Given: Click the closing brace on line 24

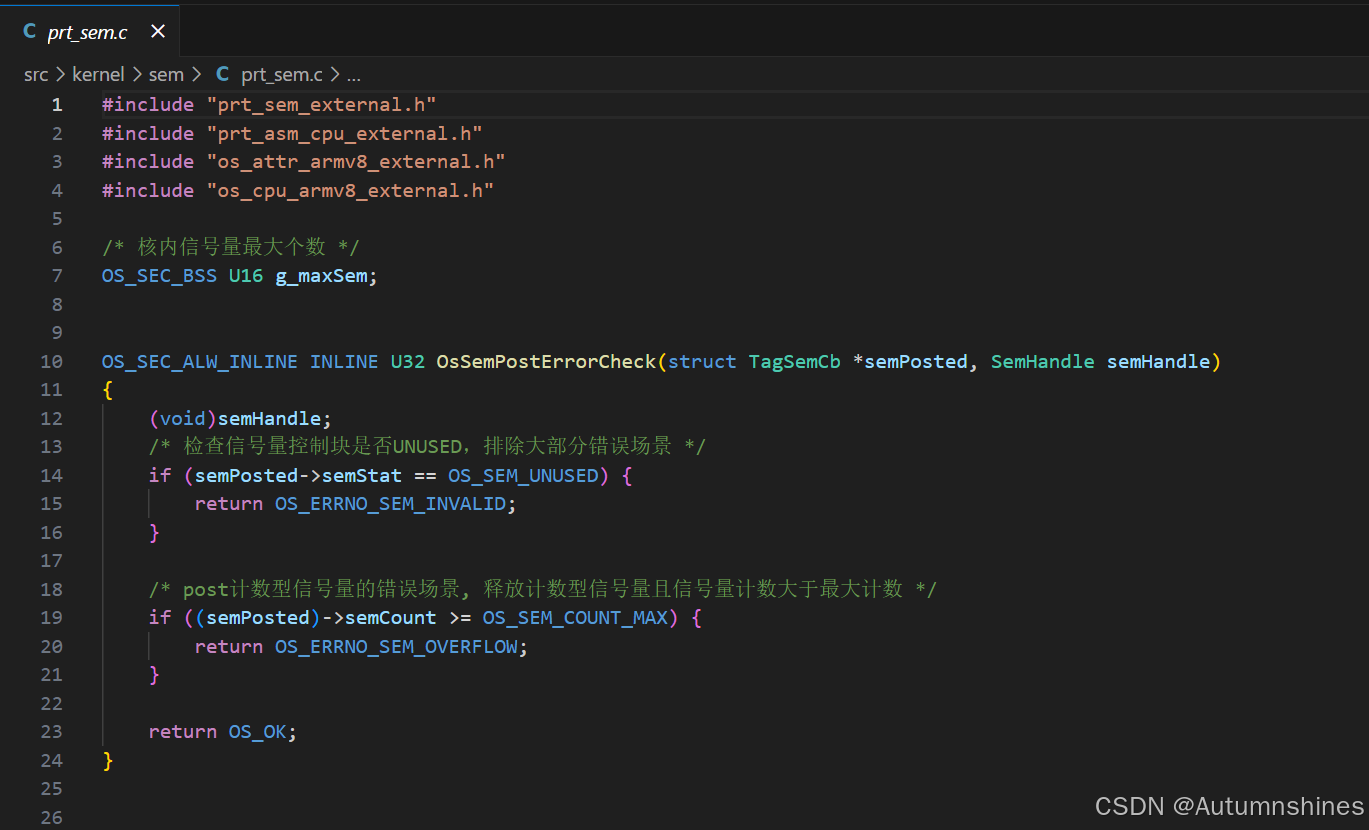Looking at the screenshot, I should pos(108,761).
